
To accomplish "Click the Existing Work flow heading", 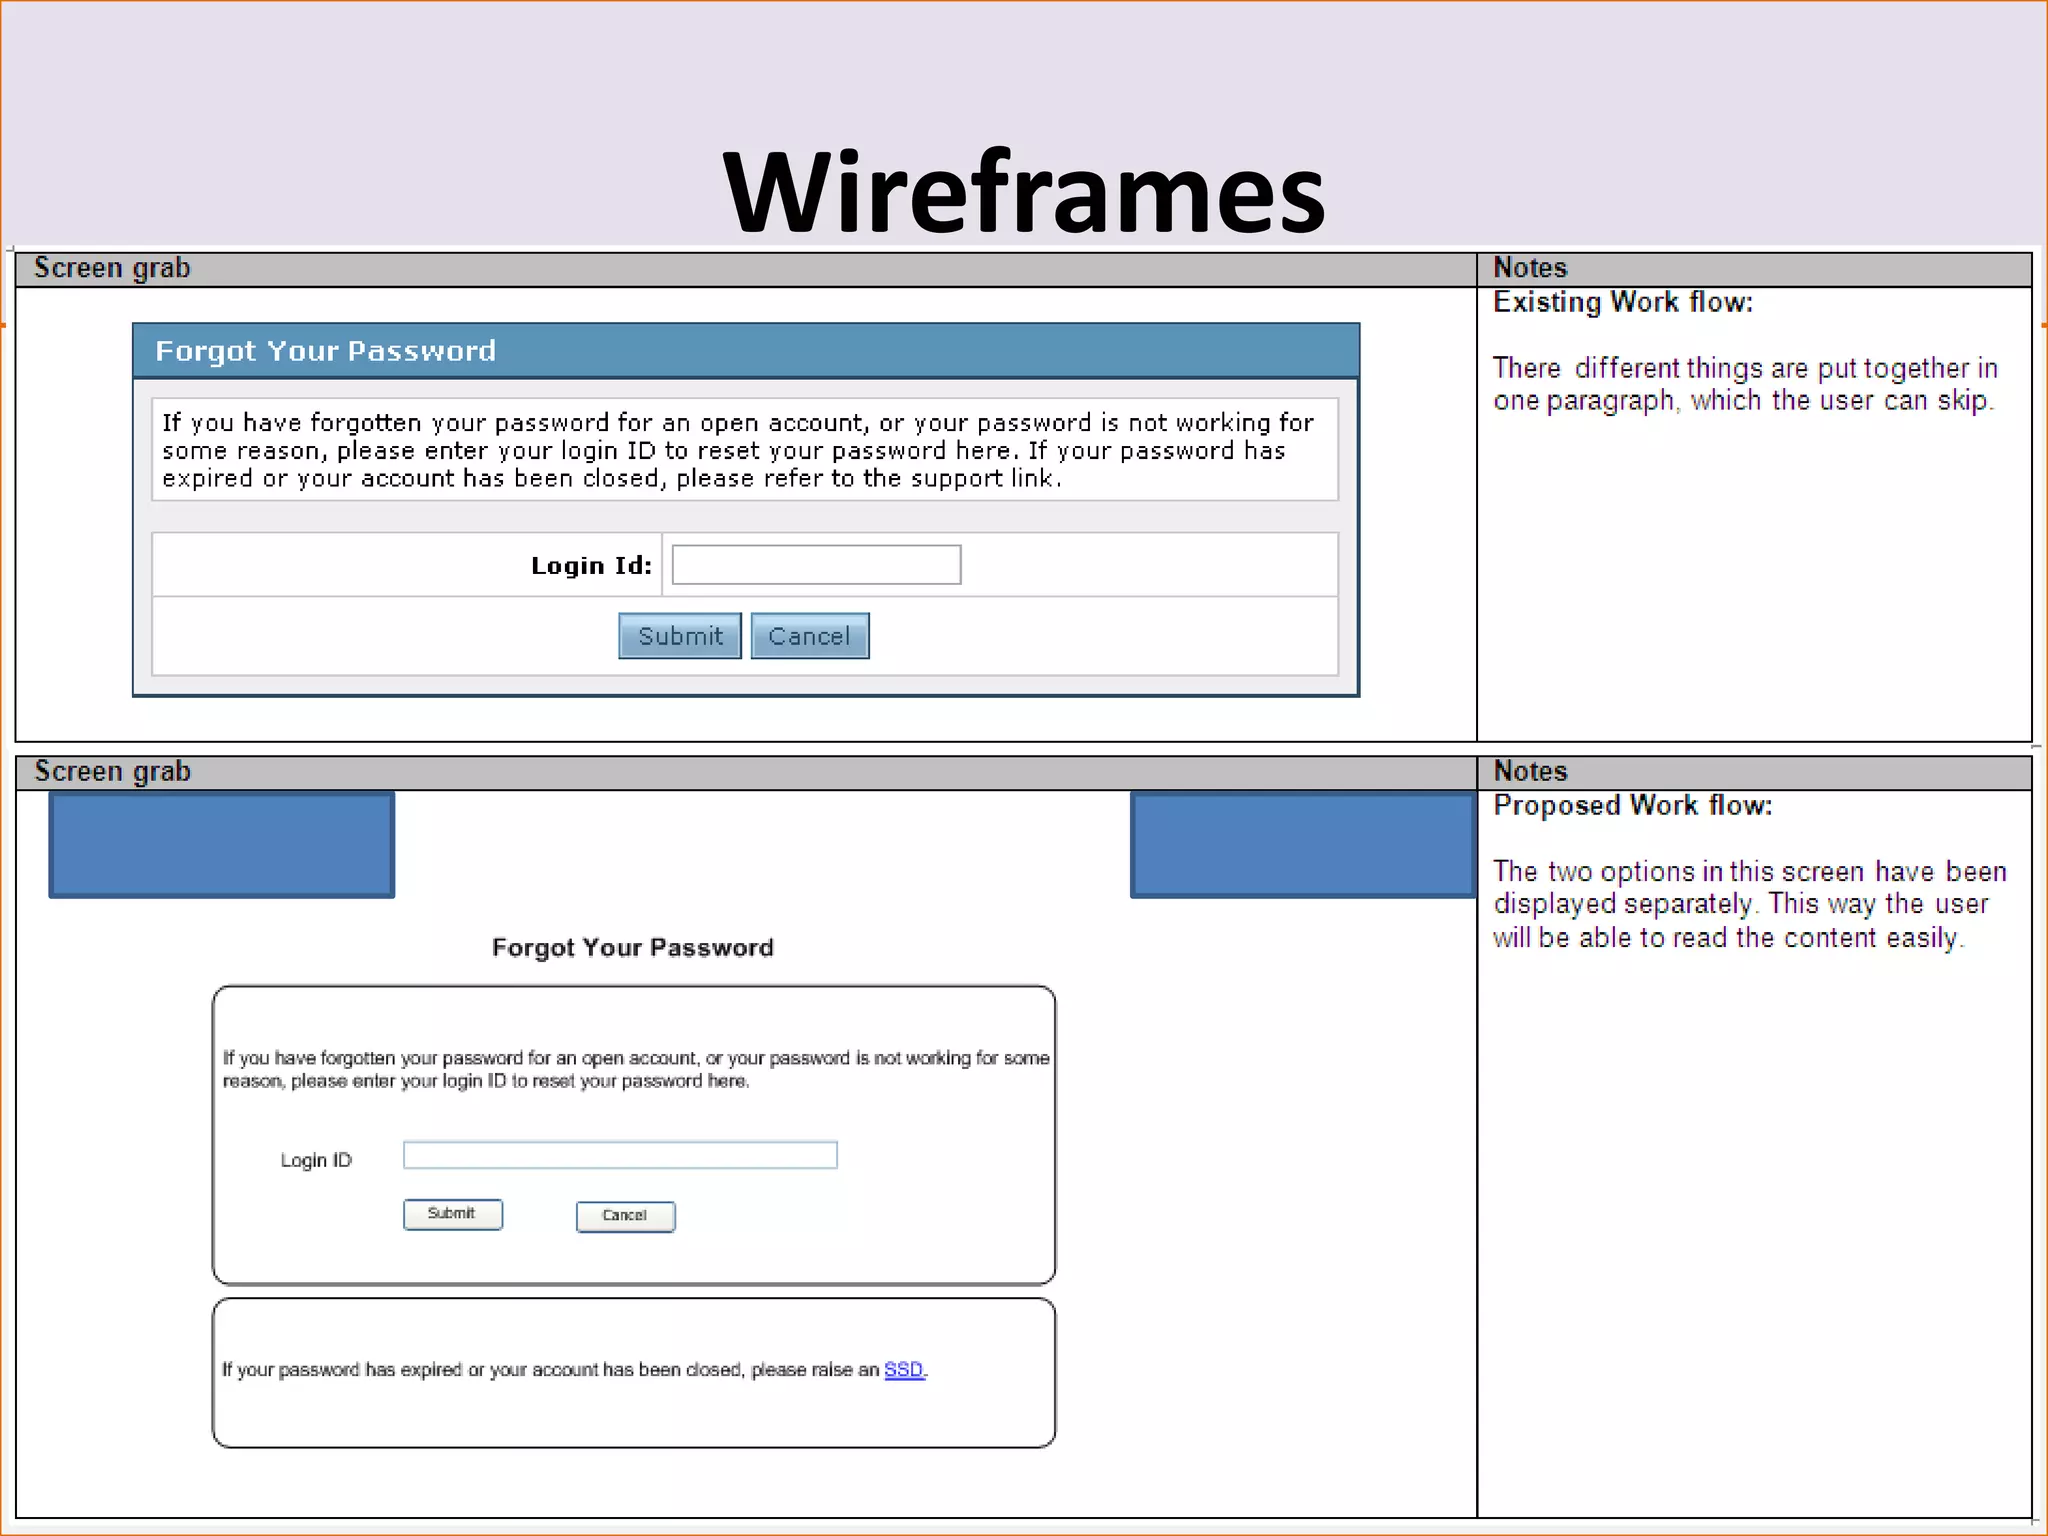I will (x=1622, y=302).
